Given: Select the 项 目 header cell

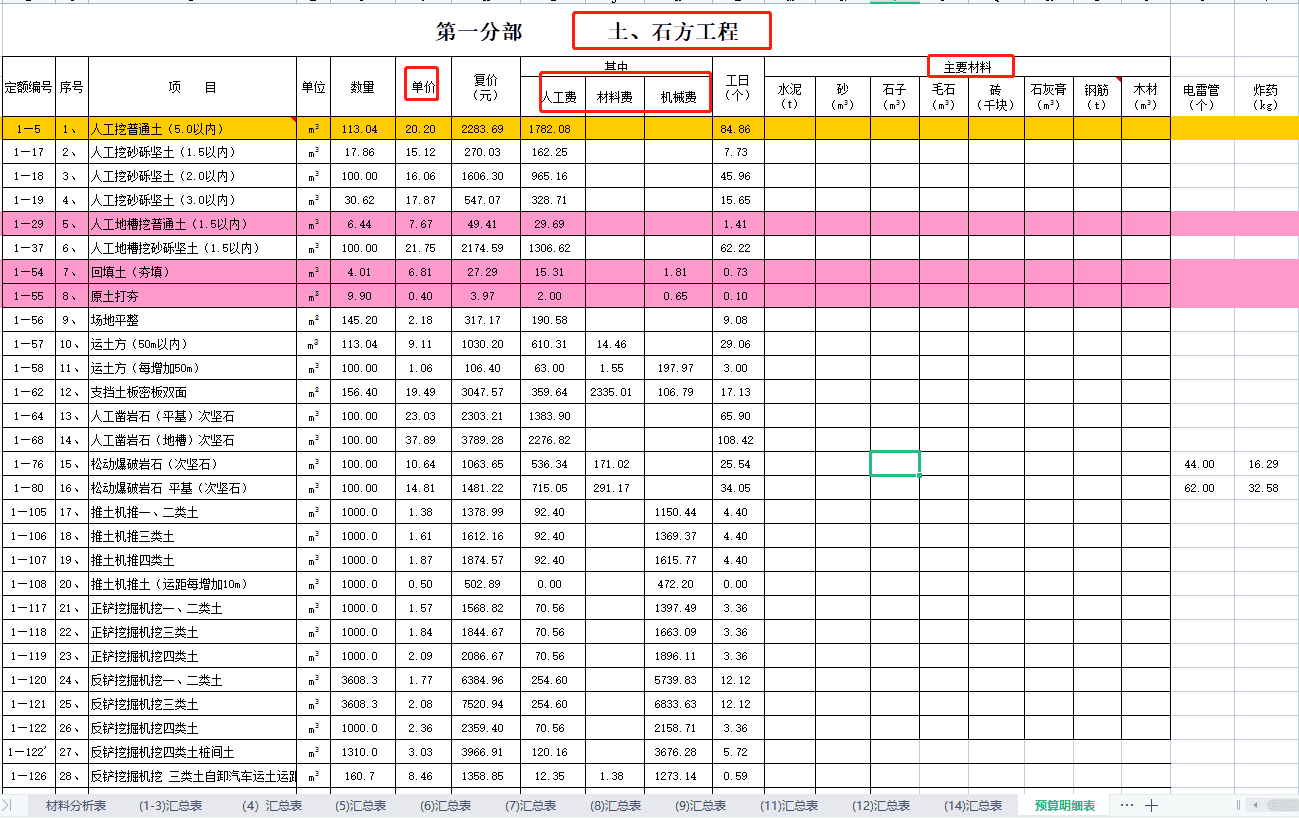Looking at the screenshot, I should (193, 87).
